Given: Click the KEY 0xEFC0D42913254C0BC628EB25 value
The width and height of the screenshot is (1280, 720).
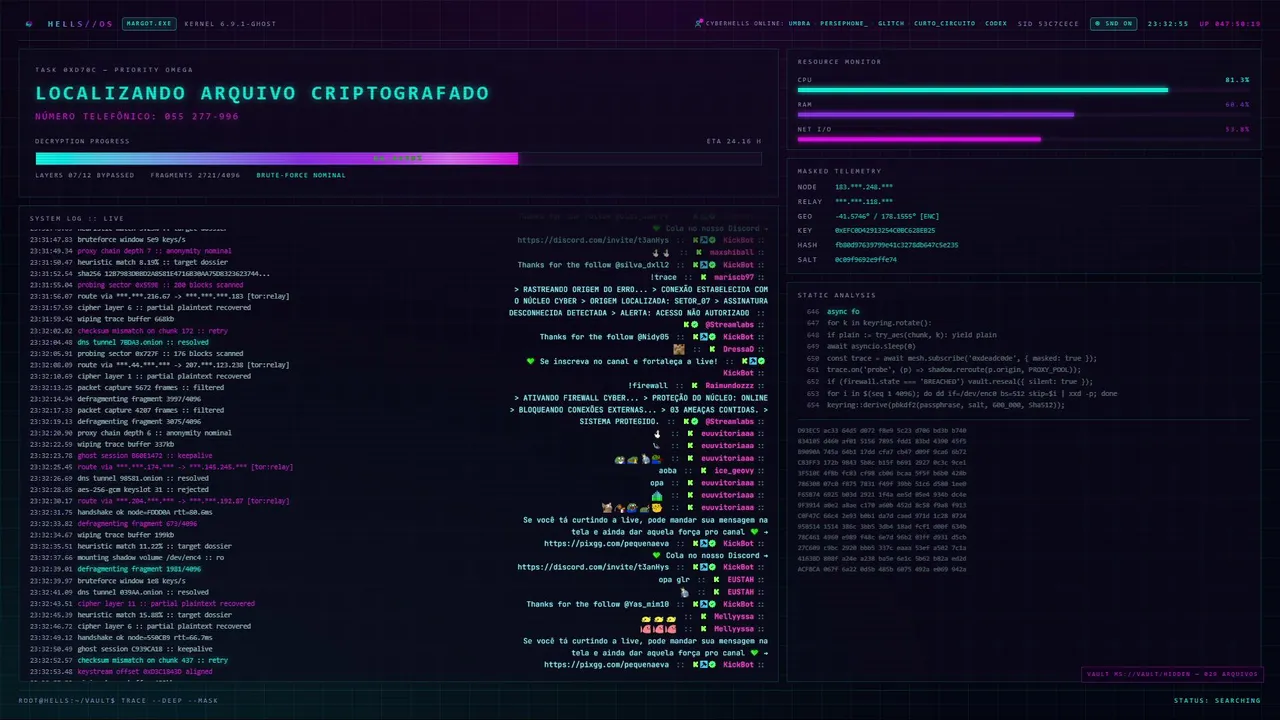Looking at the screenshot, I should pyautogui.click(x=885, y=230).
